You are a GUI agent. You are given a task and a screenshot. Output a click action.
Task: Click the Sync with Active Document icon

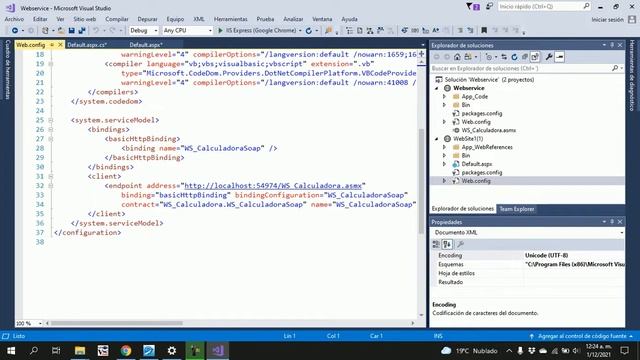pos(504,57)
